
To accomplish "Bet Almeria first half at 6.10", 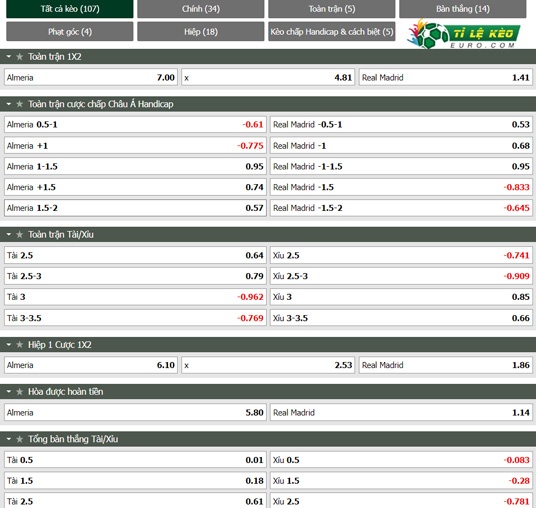I will [x=91, y=365].
